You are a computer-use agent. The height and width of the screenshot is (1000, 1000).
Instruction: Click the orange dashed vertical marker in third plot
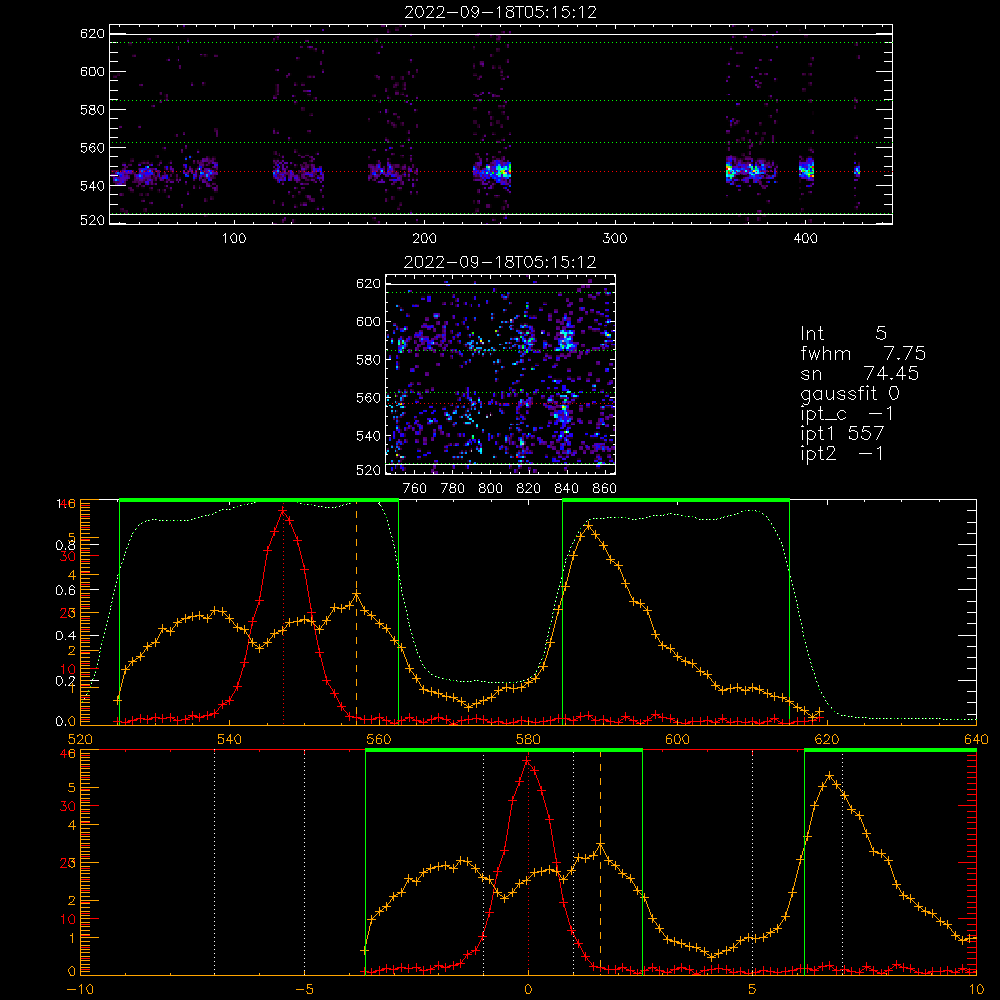pyautogui.click(x=357, y=611)
